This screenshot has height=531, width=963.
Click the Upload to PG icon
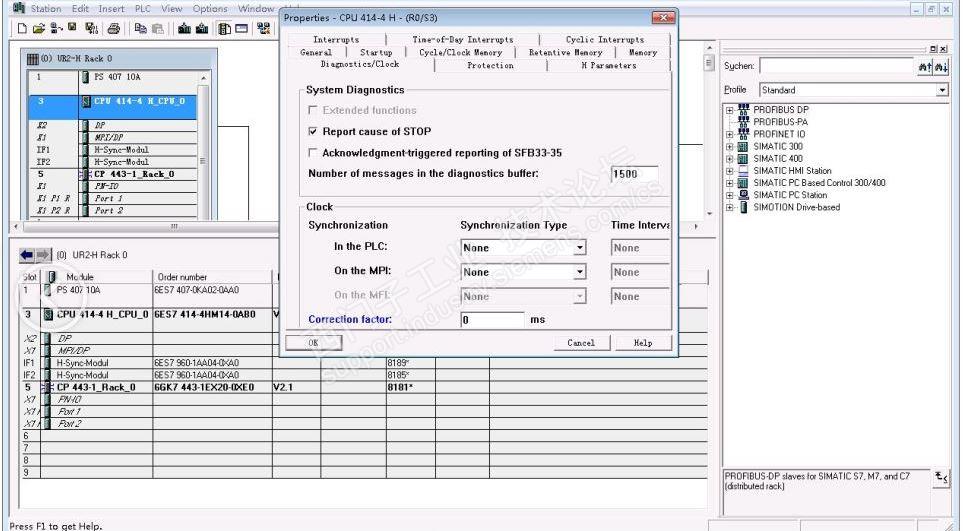(x=201, y=28)
